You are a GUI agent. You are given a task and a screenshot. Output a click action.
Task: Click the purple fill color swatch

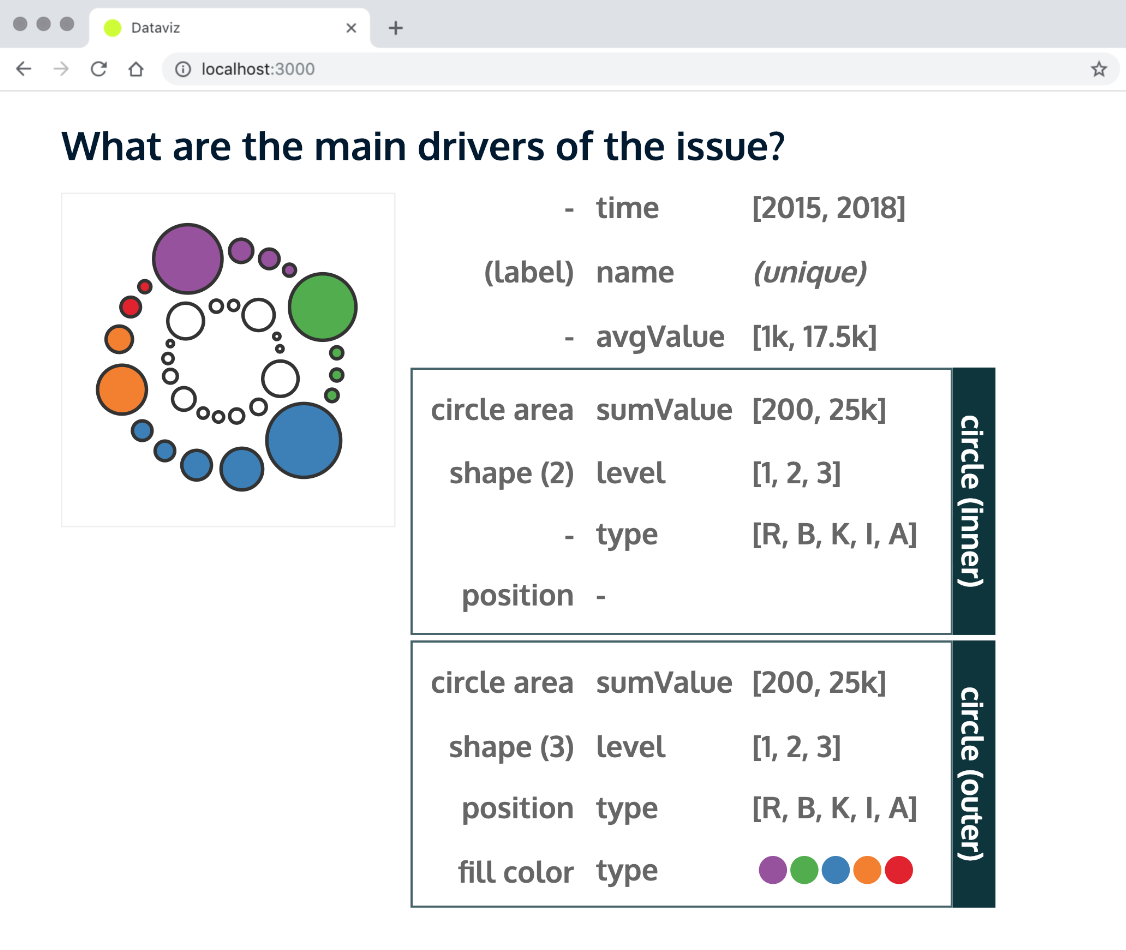773,870
